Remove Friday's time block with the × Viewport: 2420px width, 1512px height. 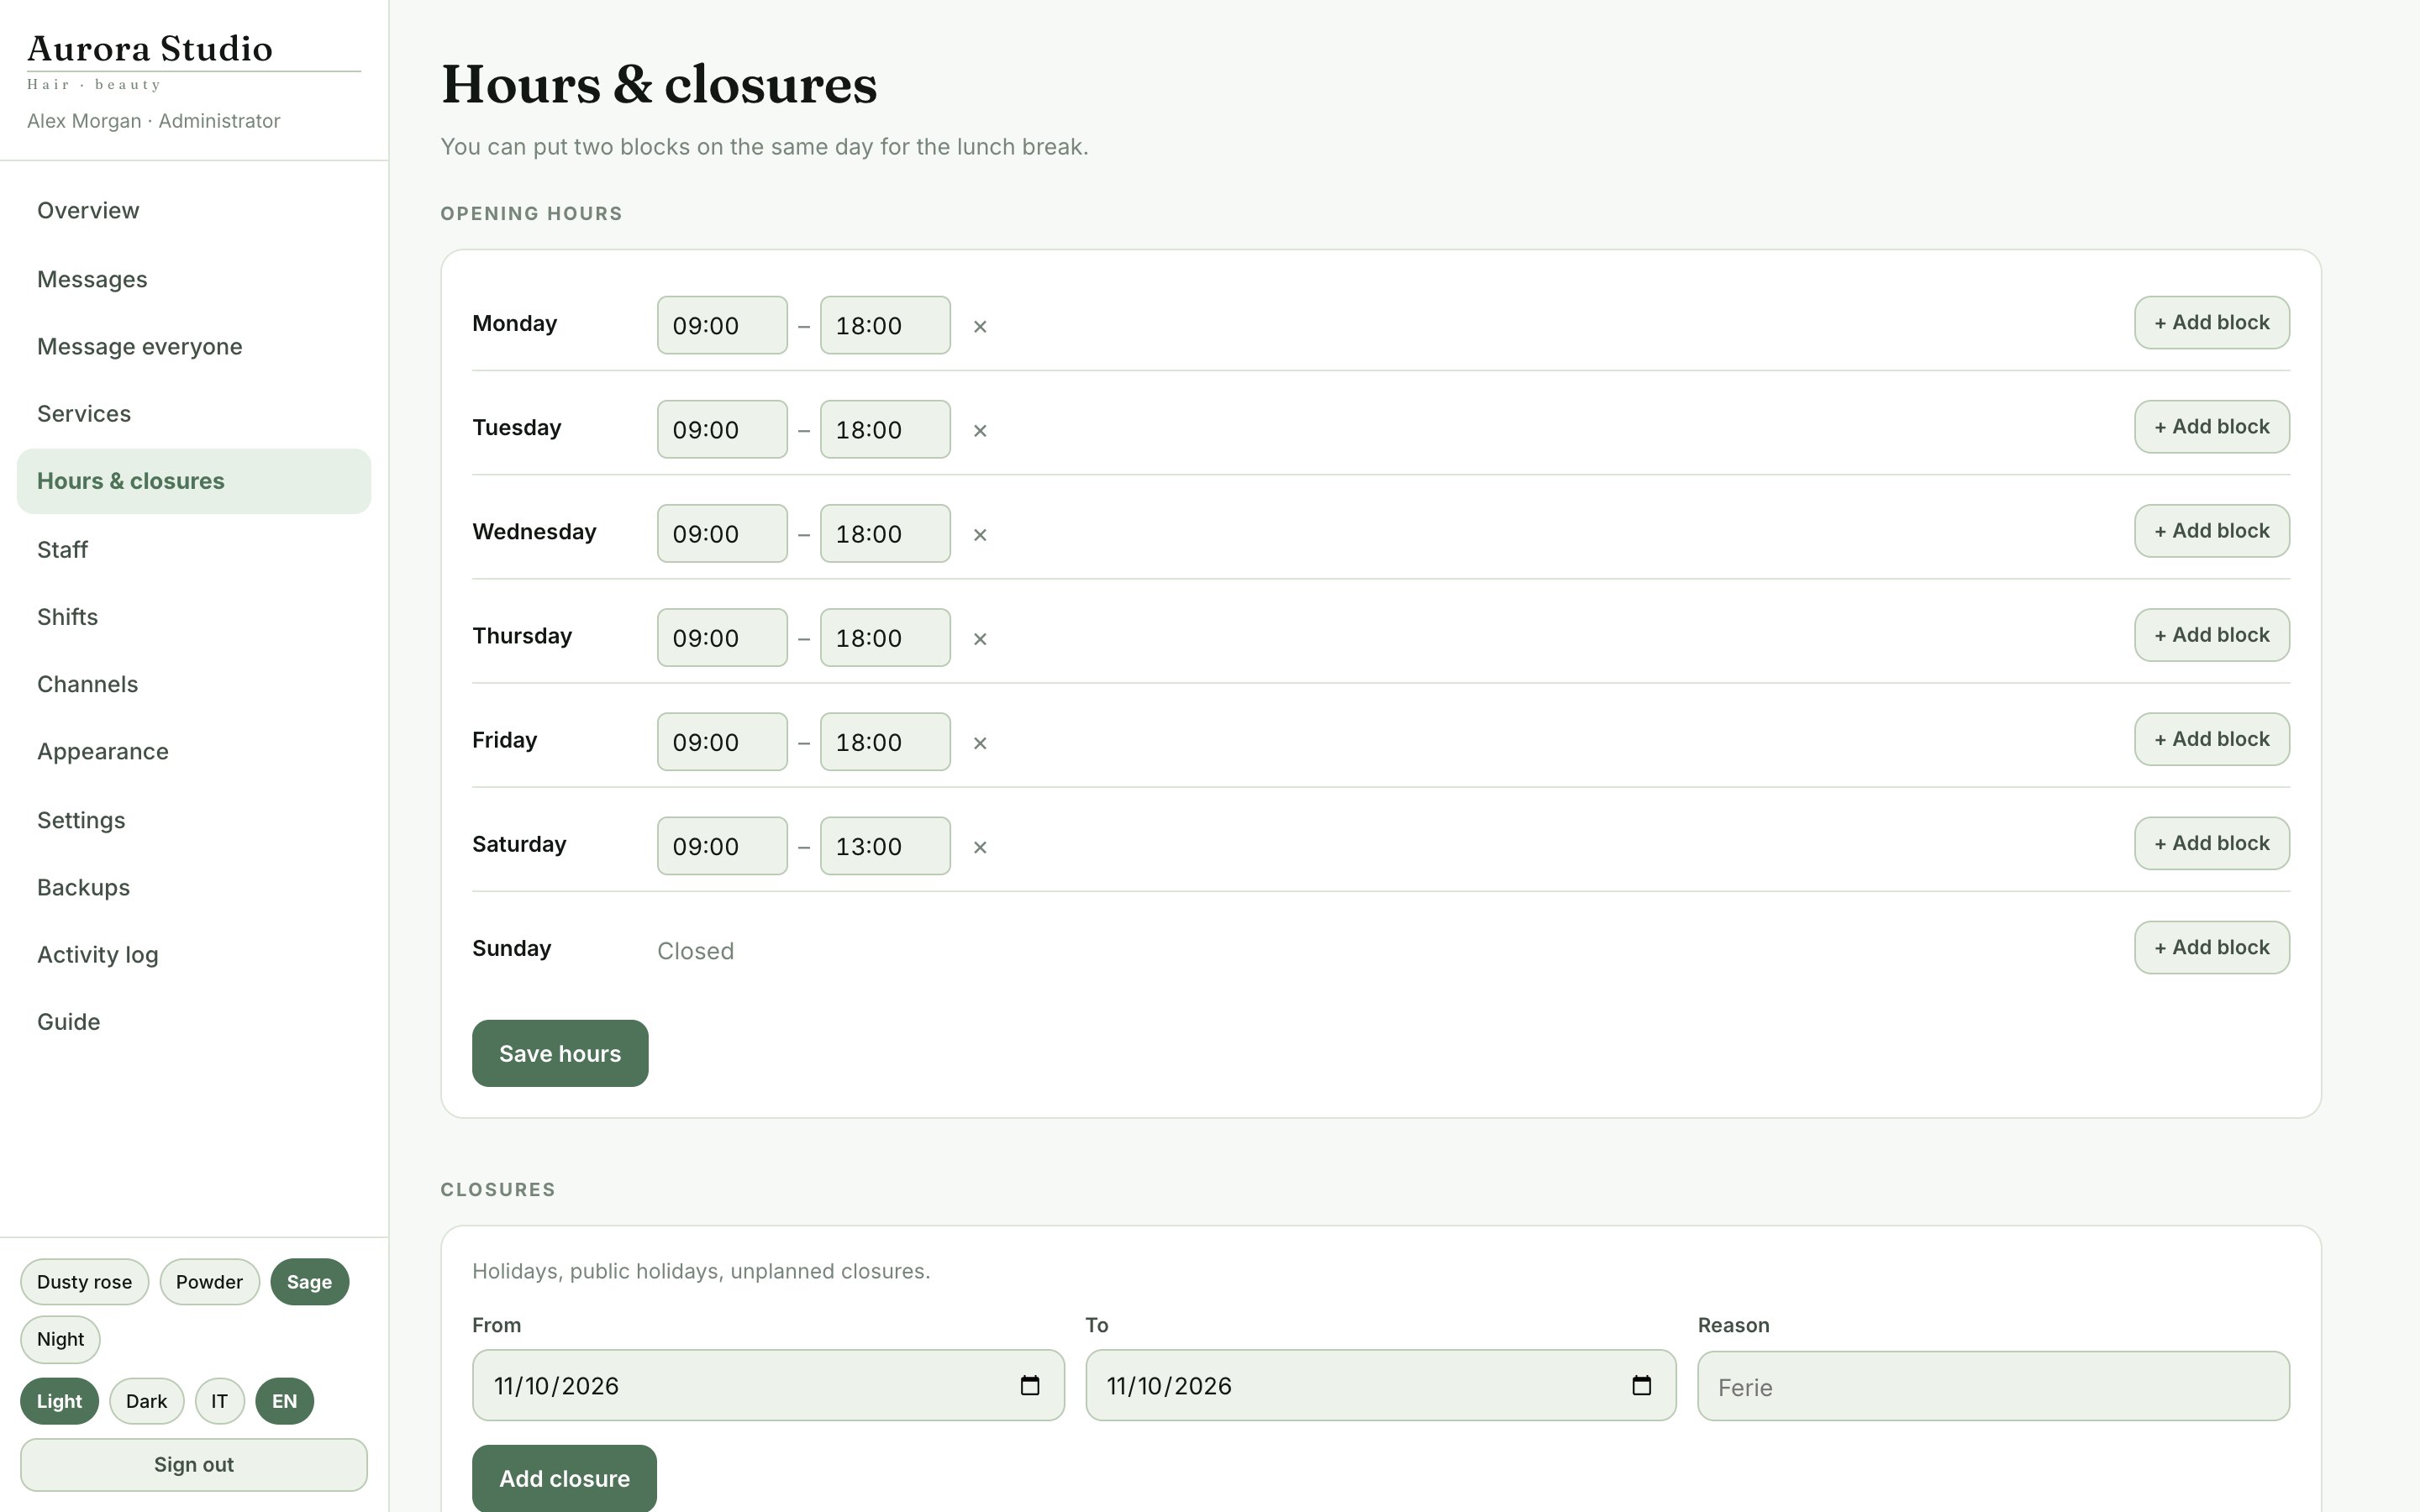click(980, 742)
